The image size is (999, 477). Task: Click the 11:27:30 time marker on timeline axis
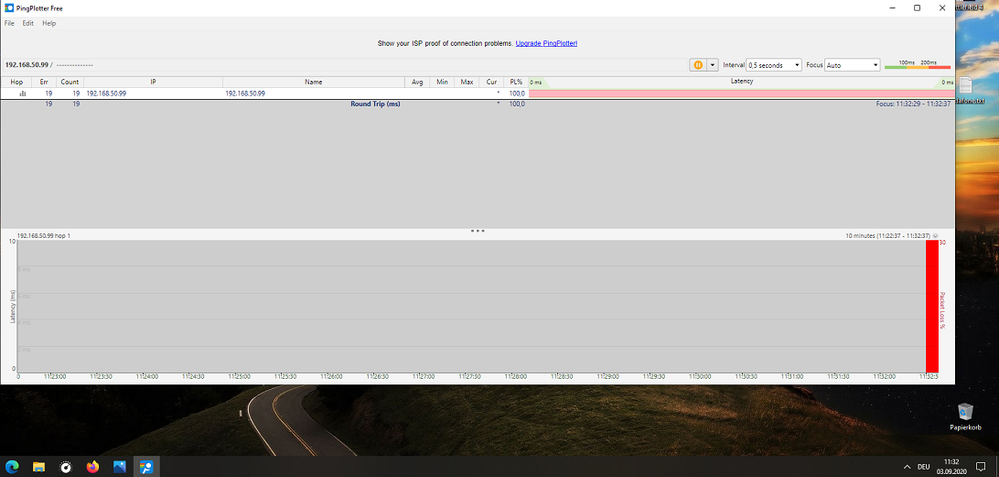point(470,376)
